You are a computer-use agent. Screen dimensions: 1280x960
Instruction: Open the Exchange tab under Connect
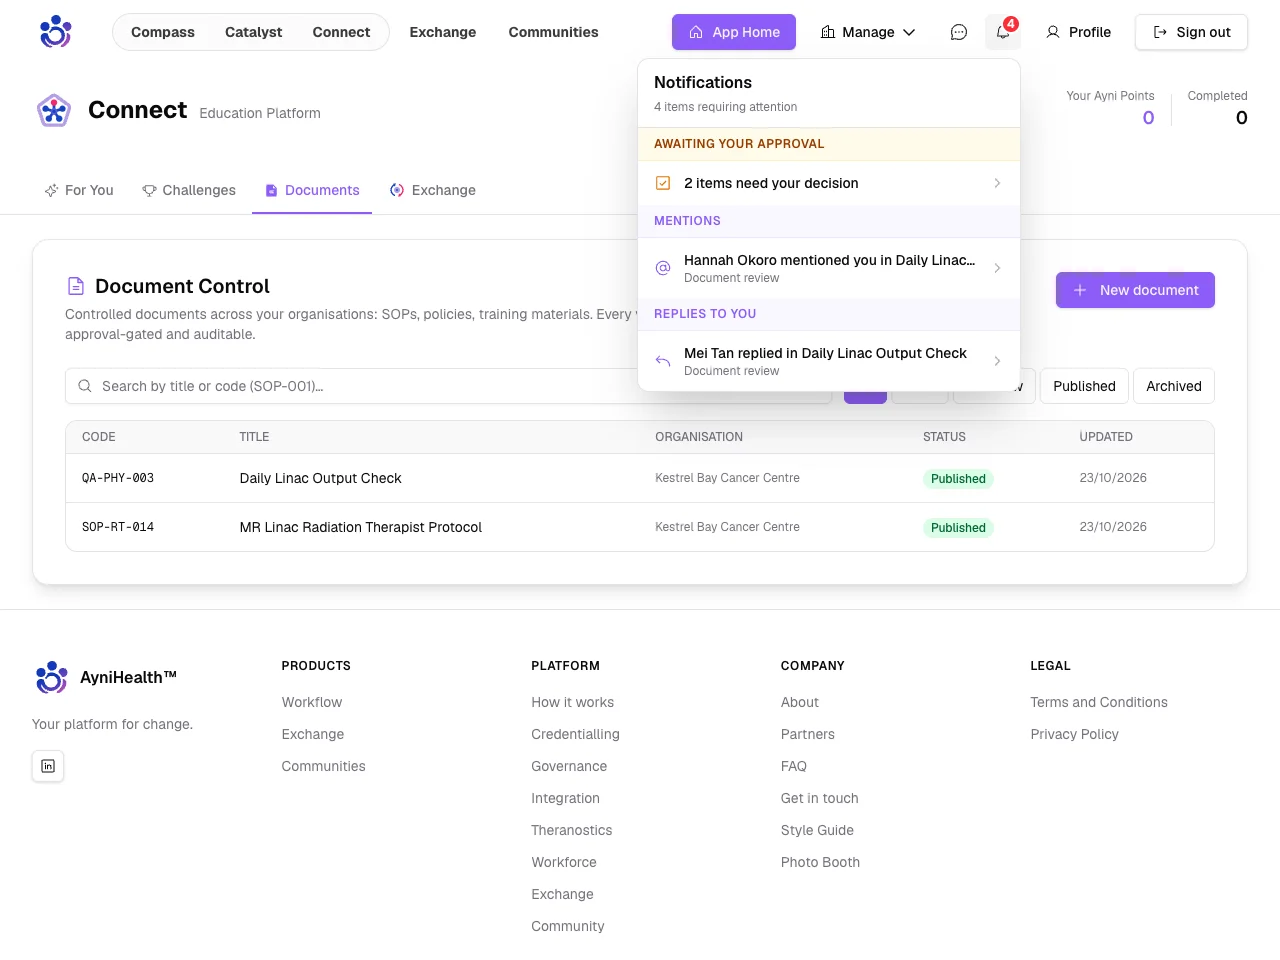433,190
